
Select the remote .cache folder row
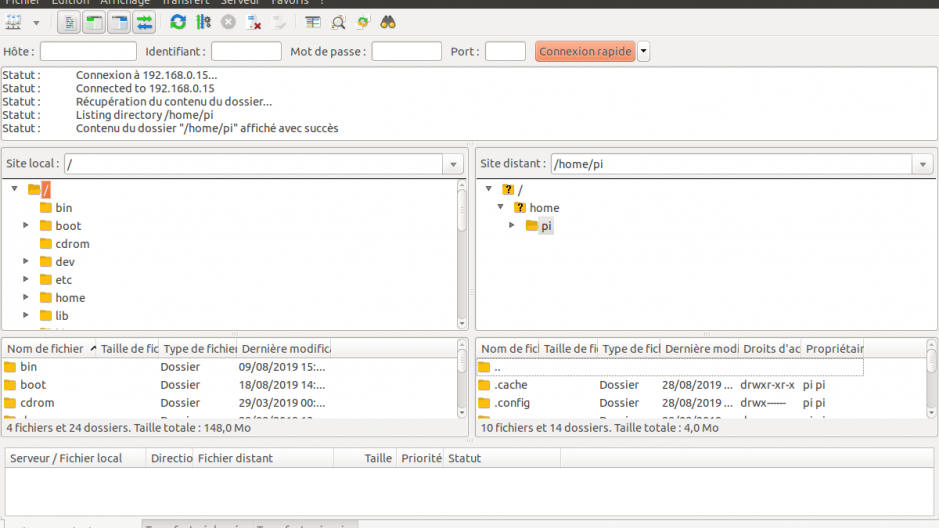[670, 385]
